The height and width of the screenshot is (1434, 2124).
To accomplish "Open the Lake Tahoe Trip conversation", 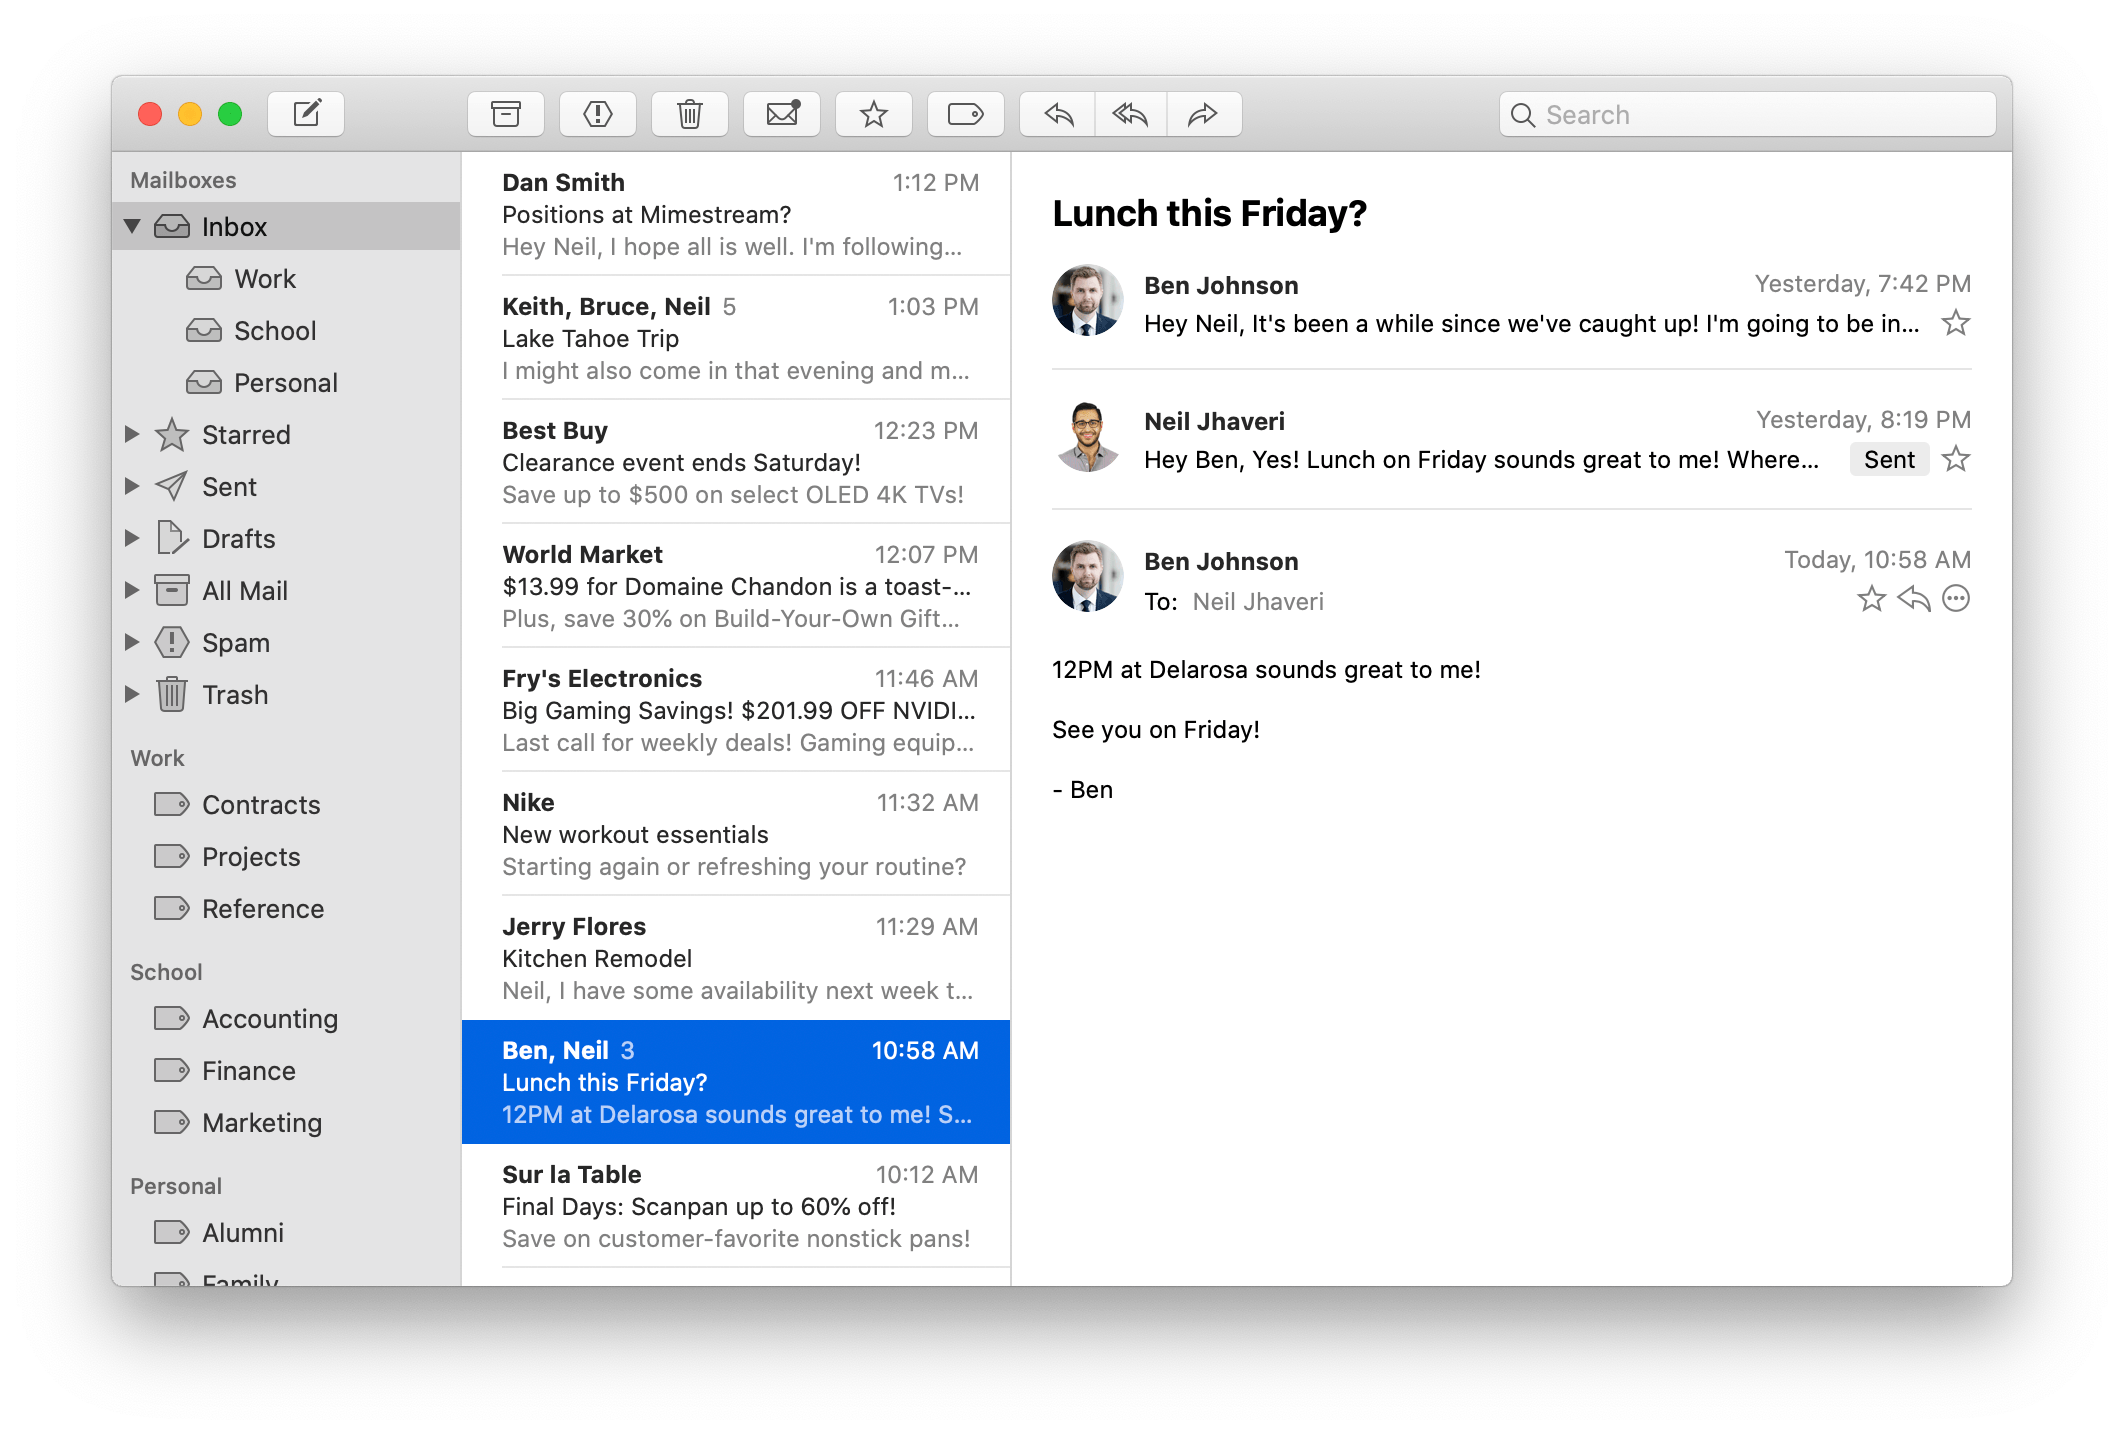I will [736, 338].
